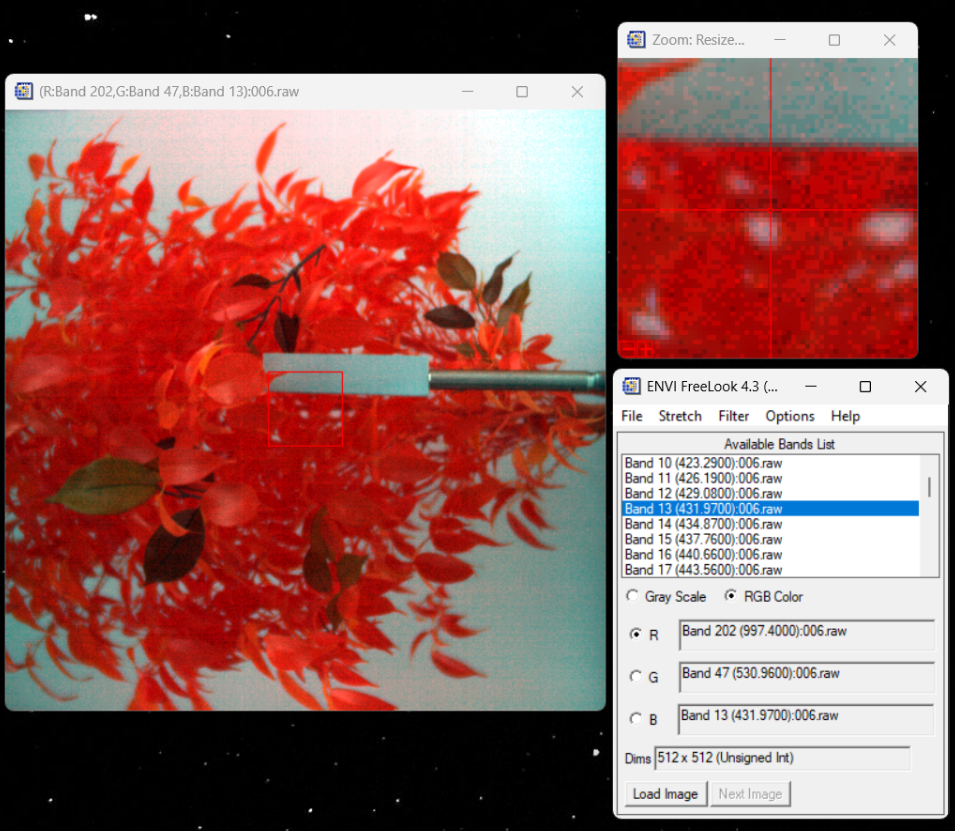Image resolution: width=955 pixels, height=831 pixels.
Task: Select the G channel radio button
Action: click(636, 677)
